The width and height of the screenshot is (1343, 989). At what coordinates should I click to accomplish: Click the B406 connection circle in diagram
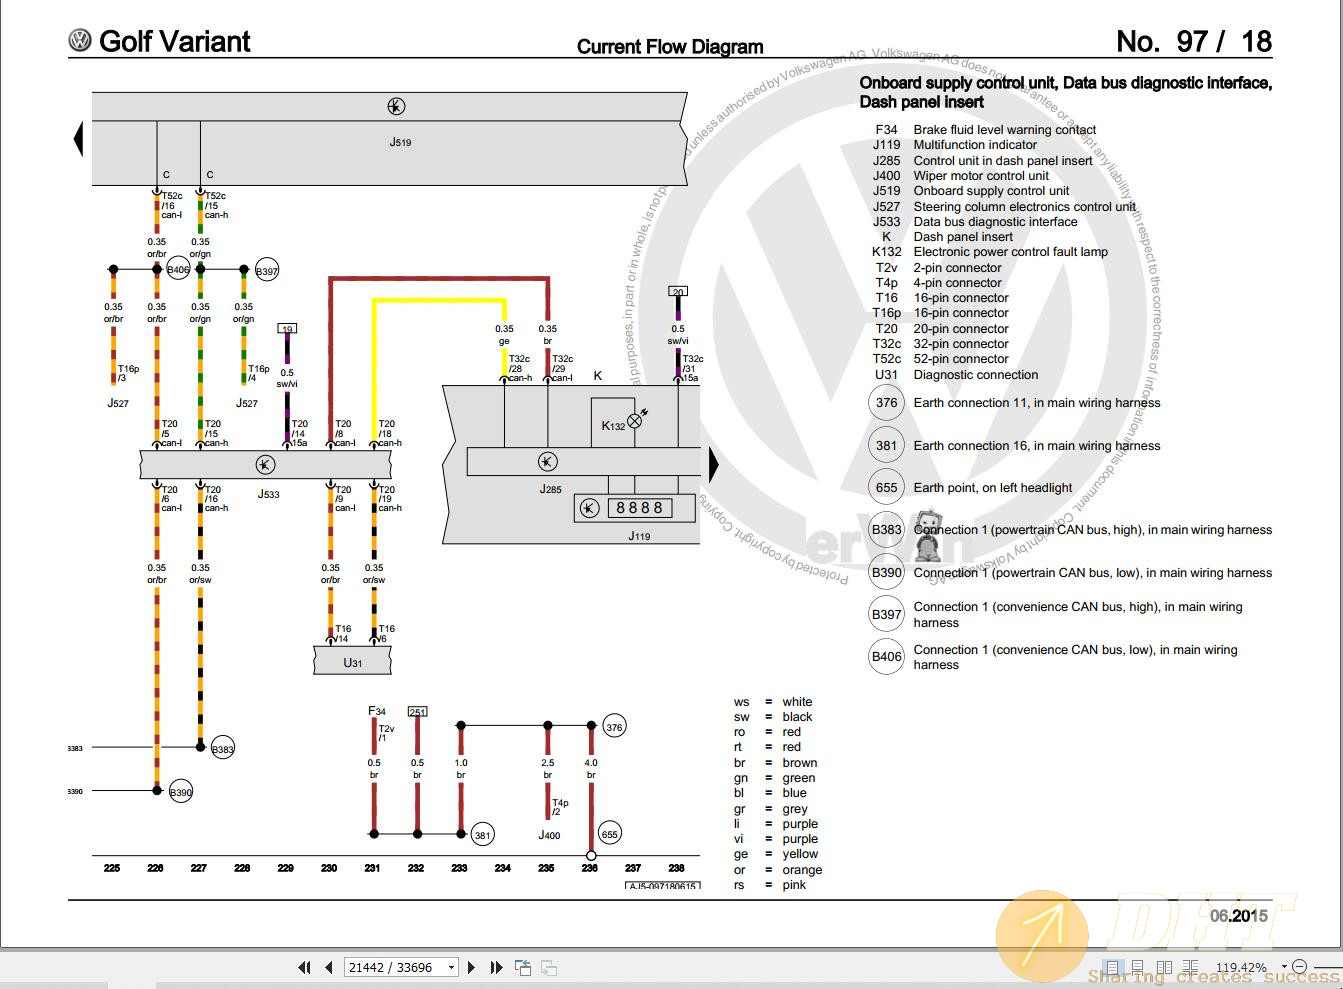coord(178,270)
